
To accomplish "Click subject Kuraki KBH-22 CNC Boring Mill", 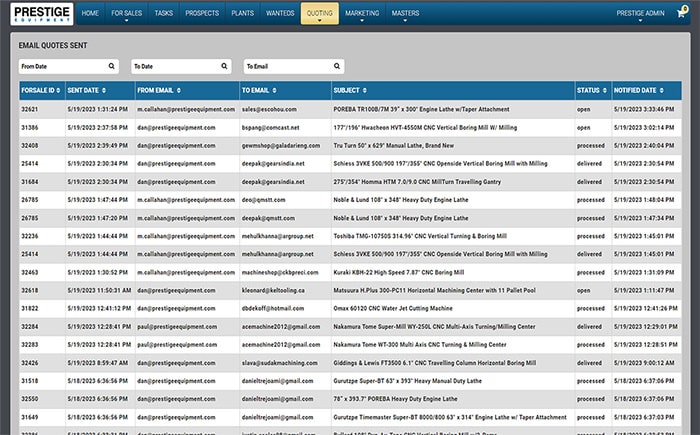I will 399,272.
